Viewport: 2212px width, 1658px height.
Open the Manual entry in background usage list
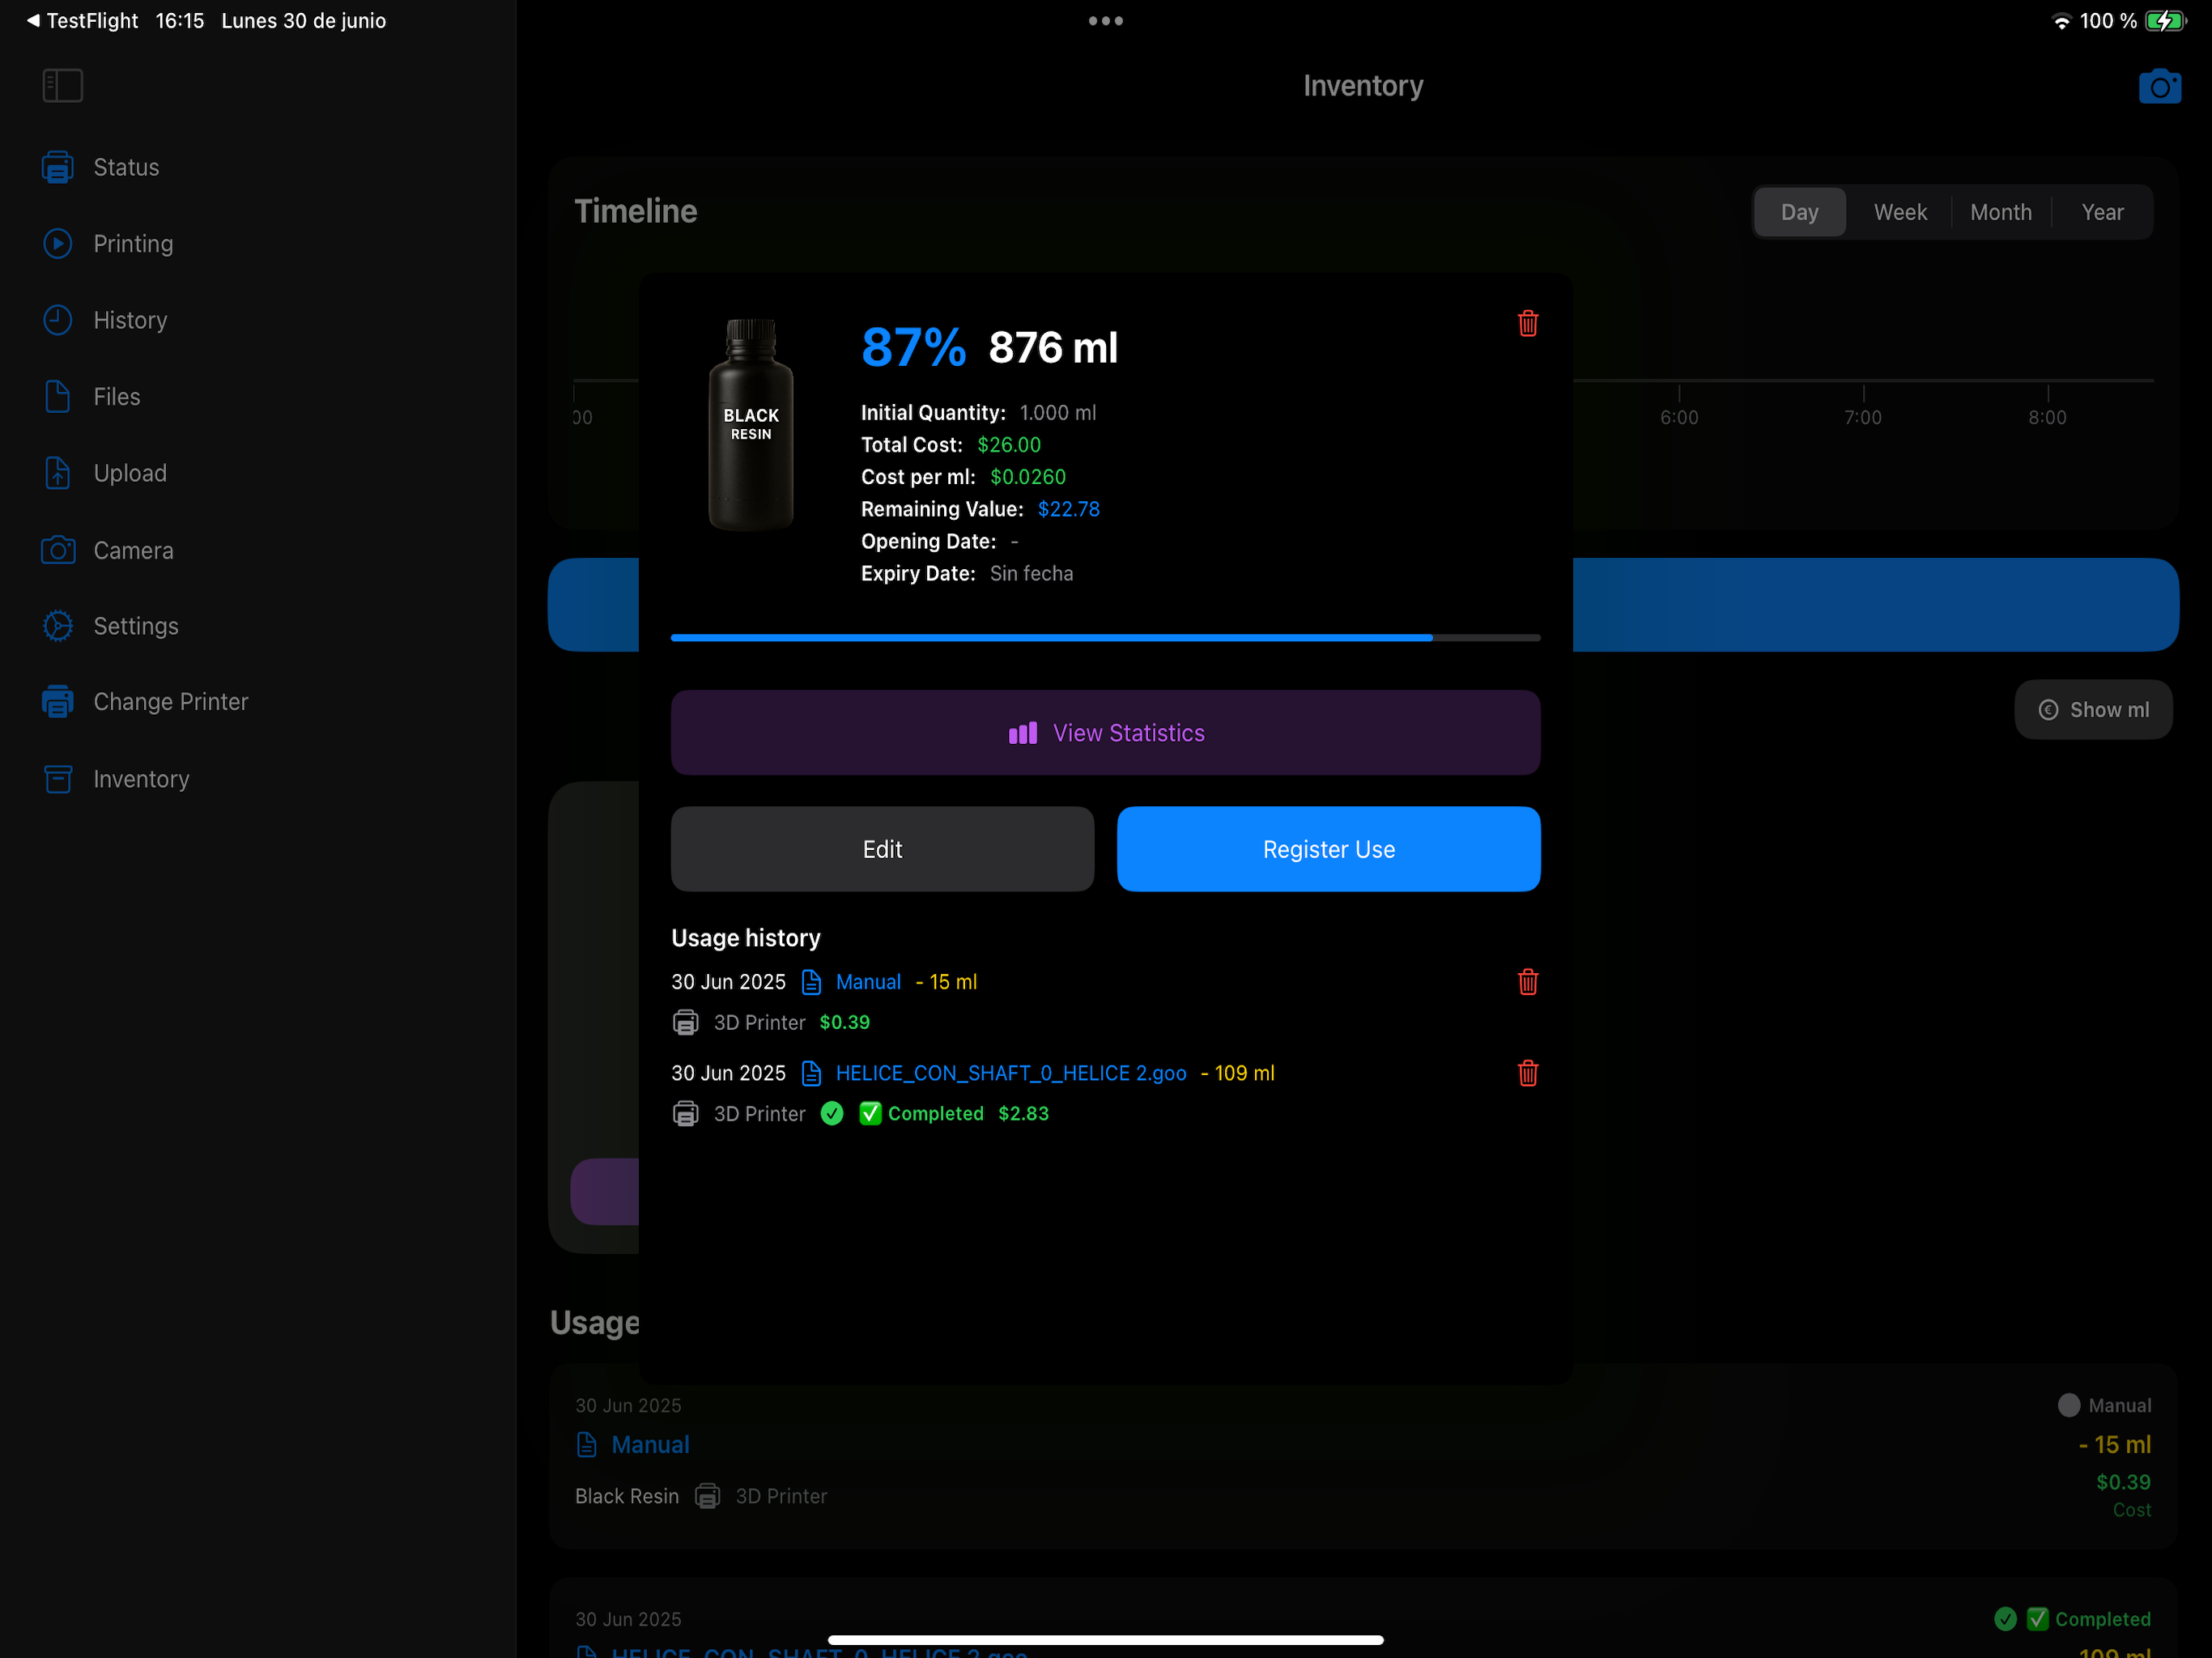650,1444
